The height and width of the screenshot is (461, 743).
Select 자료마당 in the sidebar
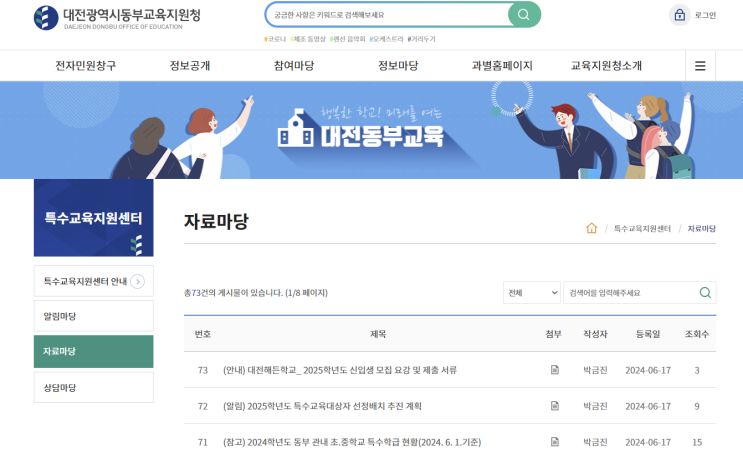pyautogui.click(x=93, y=351)
